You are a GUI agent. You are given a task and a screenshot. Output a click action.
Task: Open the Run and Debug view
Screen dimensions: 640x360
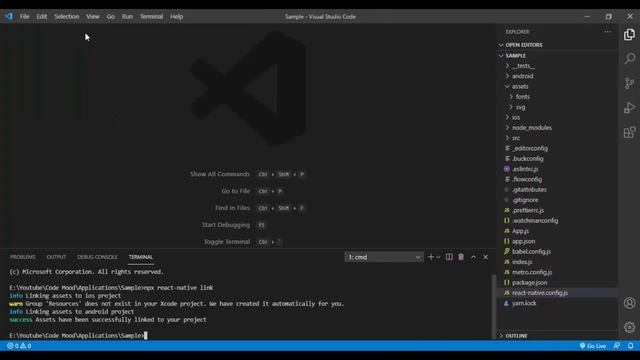pyautogui.click(x=629, y=108)
